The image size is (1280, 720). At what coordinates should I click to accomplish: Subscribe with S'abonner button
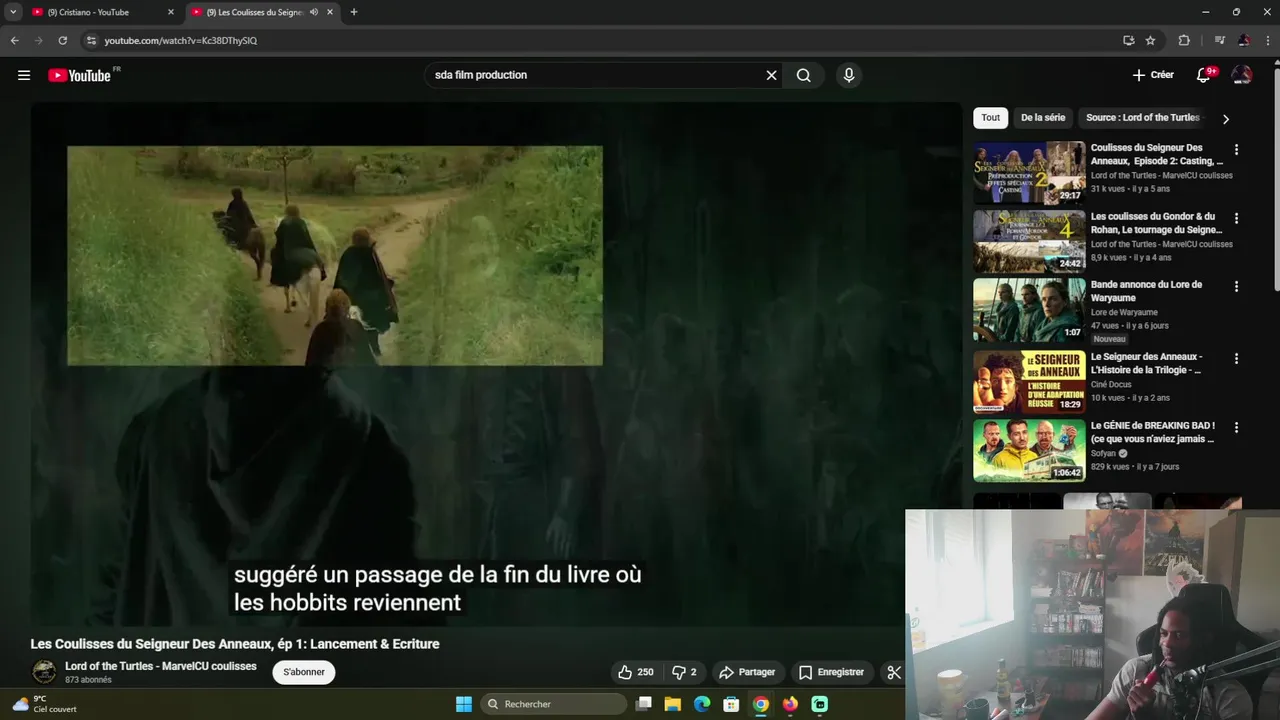pos(304,672)
